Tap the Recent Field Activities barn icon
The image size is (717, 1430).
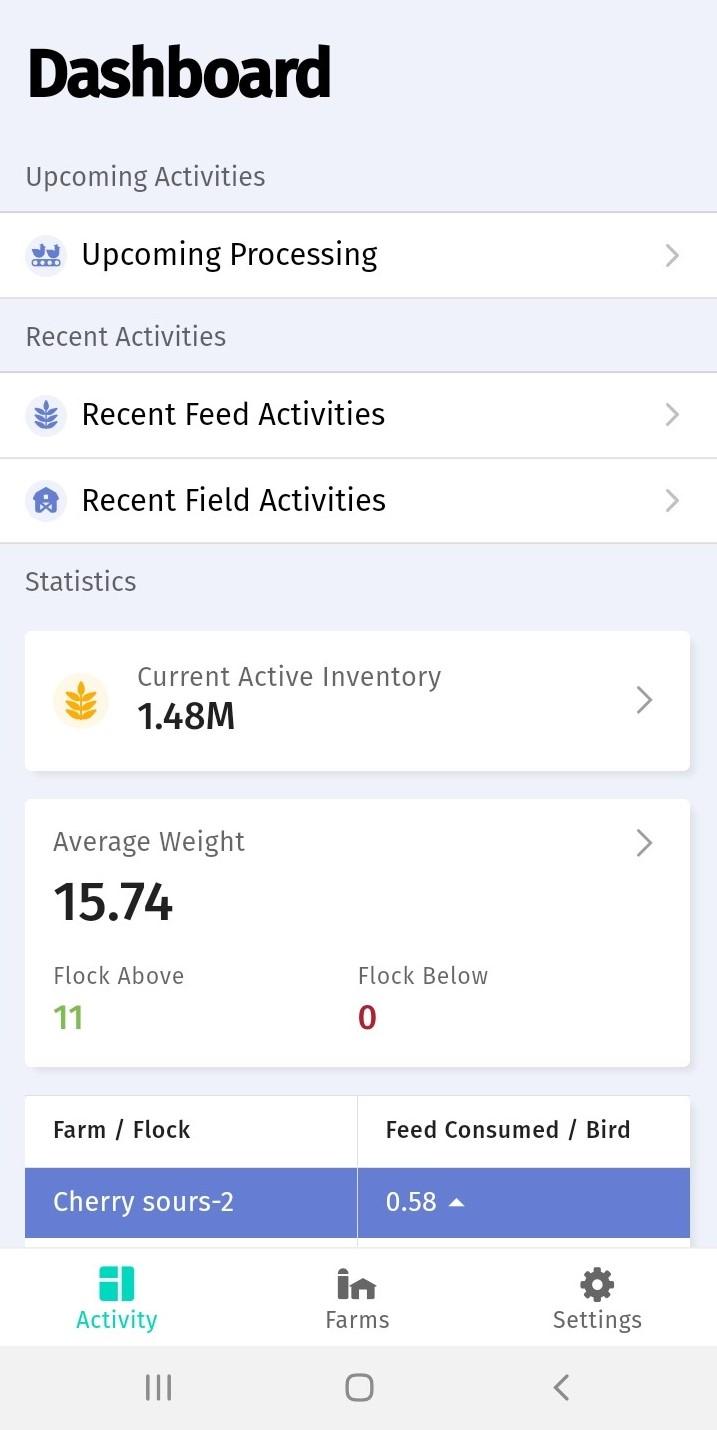pyautogui.click(x=46, y=501)
